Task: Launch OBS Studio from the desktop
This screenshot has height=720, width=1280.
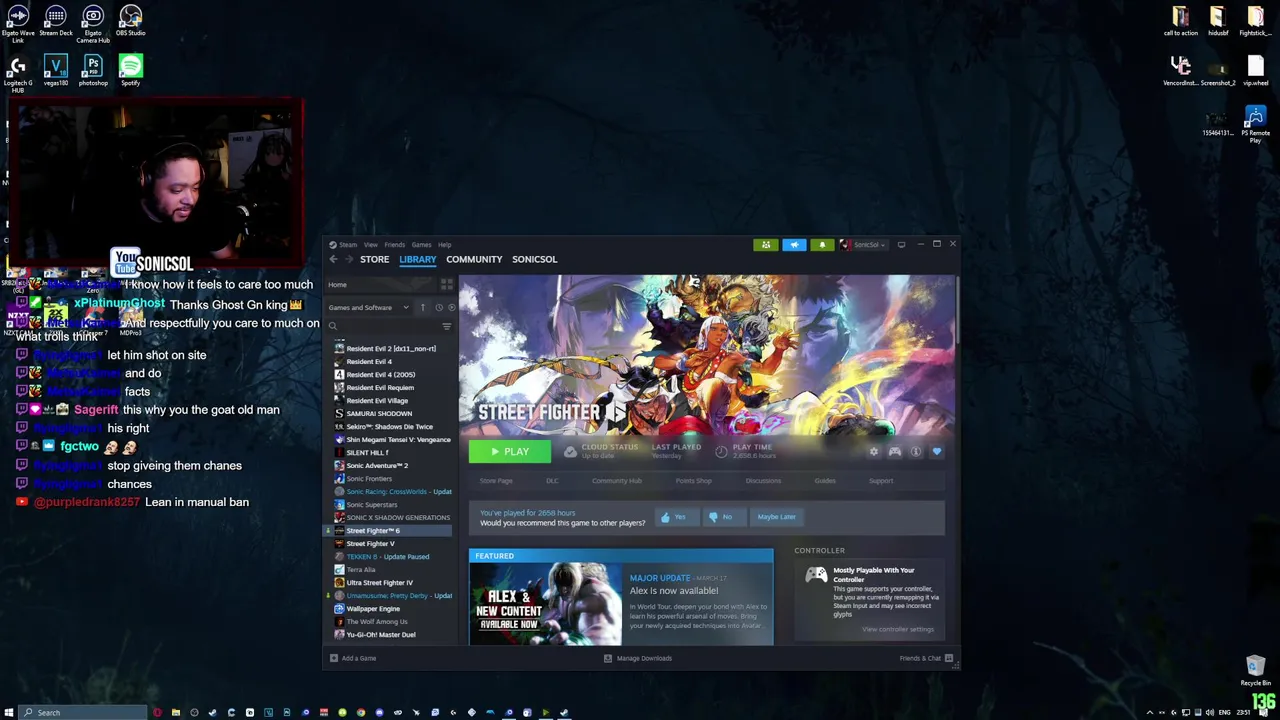Action: coord(130,20)
